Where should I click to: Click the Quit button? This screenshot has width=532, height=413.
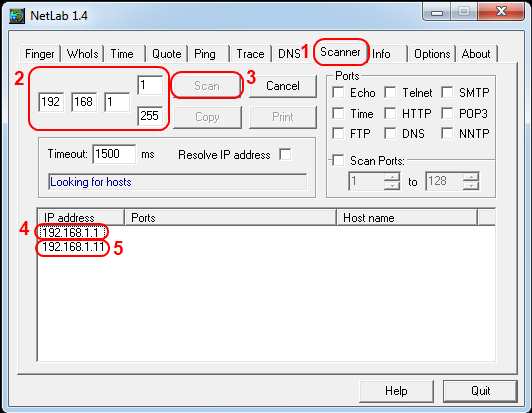point(480,391)
